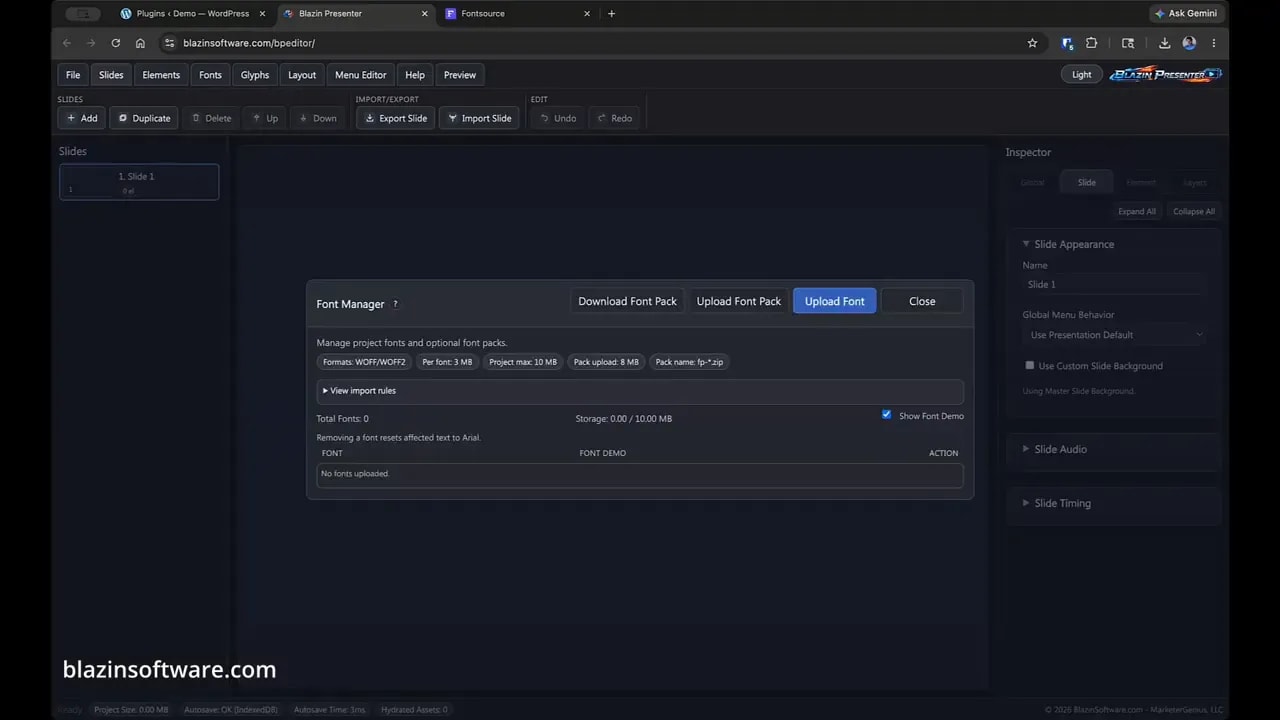The width and height of the screenshot is (1280, 720).
Task: Expand the Slide Timing section
Action: (x=1062, y=503)
